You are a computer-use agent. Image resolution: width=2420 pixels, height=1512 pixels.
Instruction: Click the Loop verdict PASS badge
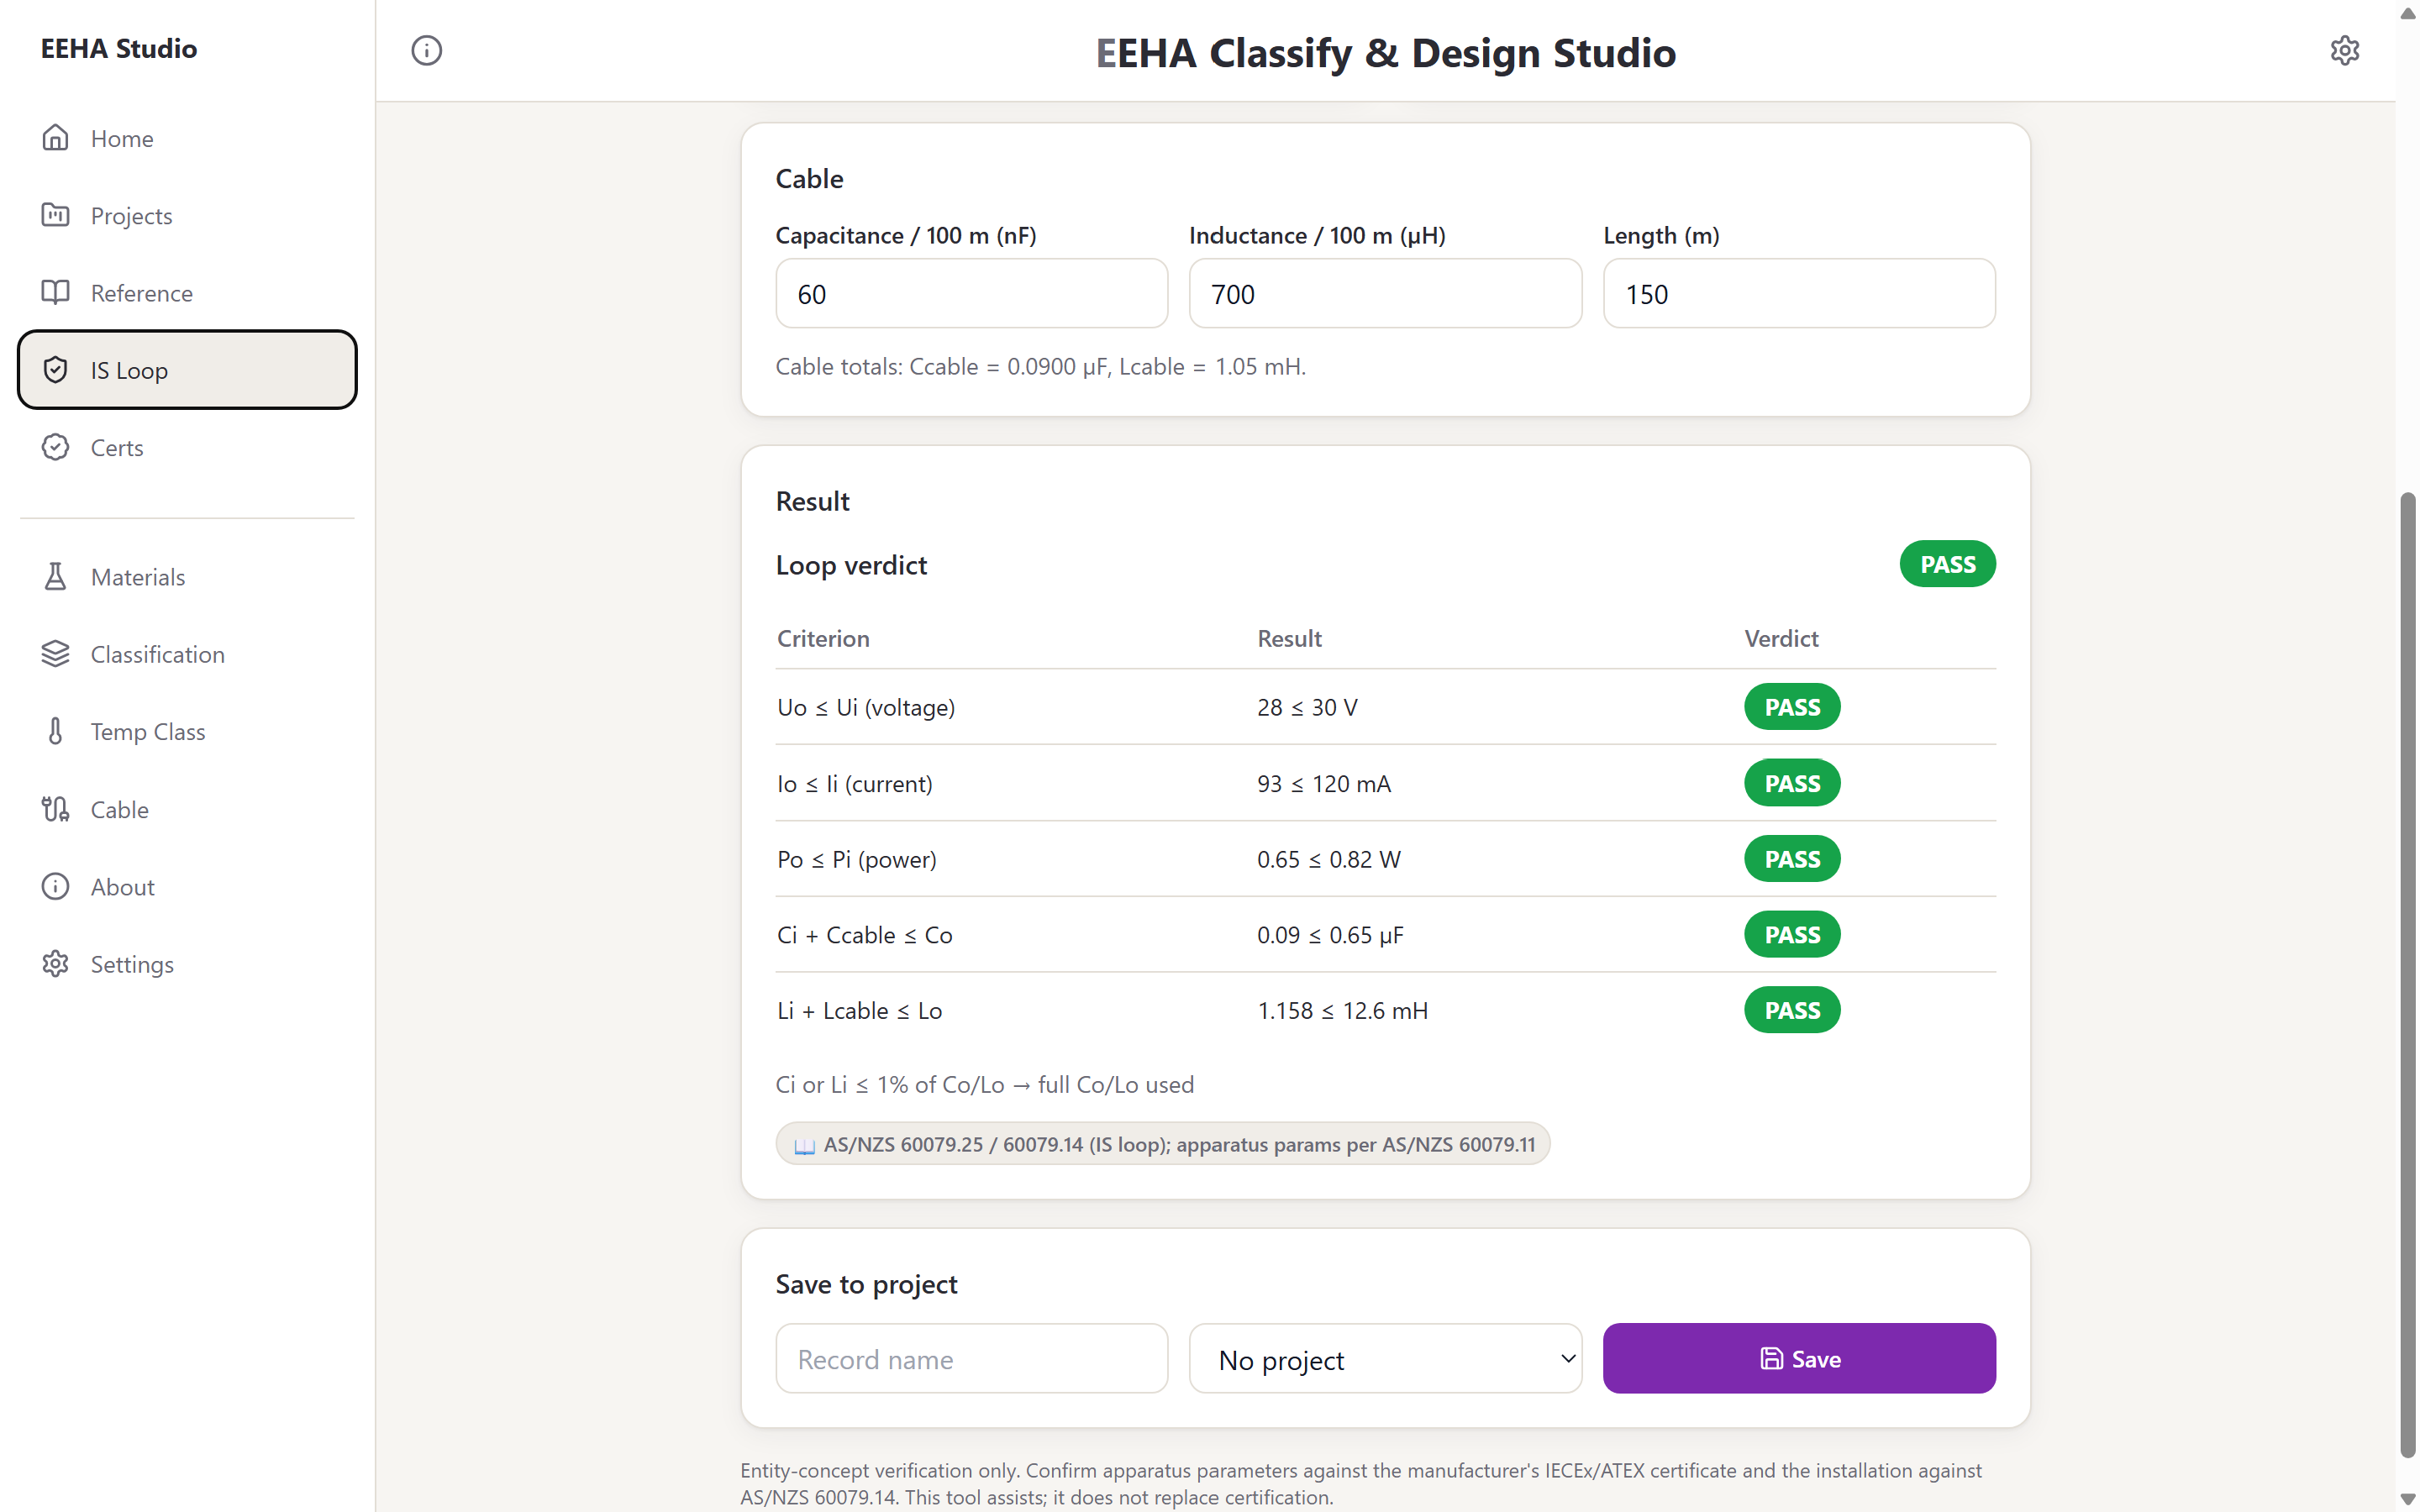(x=1947, y=564)
